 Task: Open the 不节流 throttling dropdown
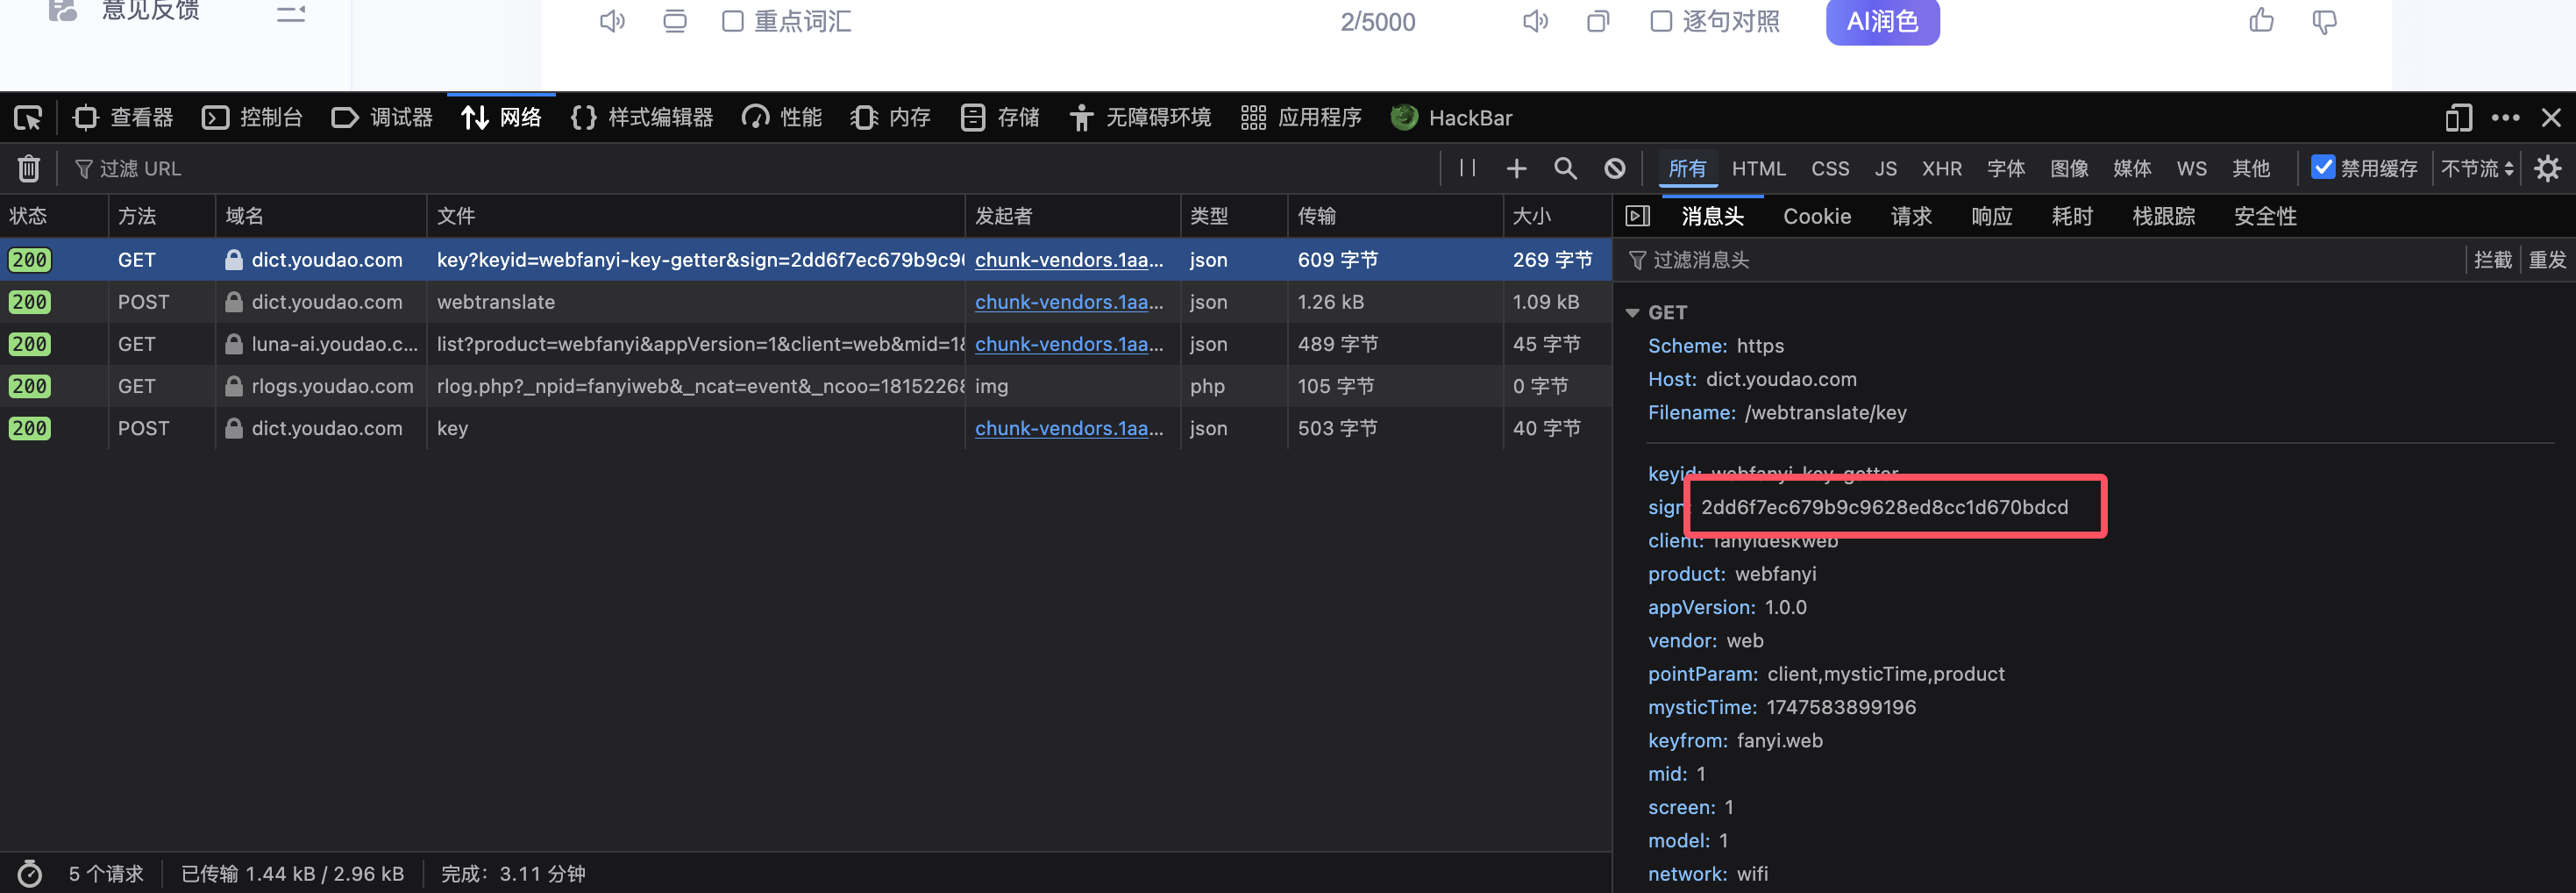pos(2476,168)
